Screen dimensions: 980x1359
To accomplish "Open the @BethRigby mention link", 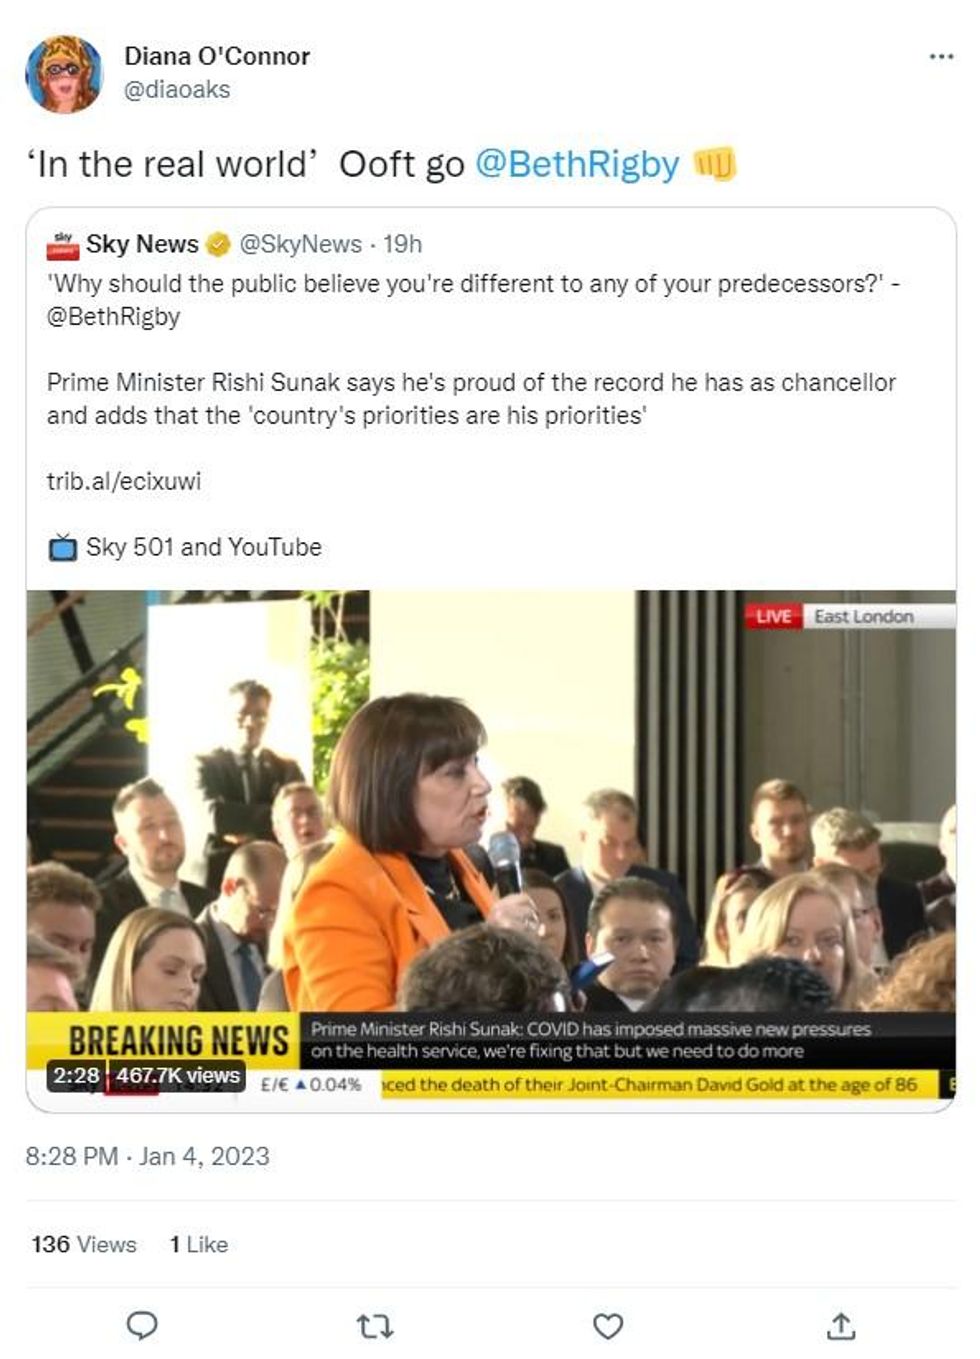I will pos(577,164).
